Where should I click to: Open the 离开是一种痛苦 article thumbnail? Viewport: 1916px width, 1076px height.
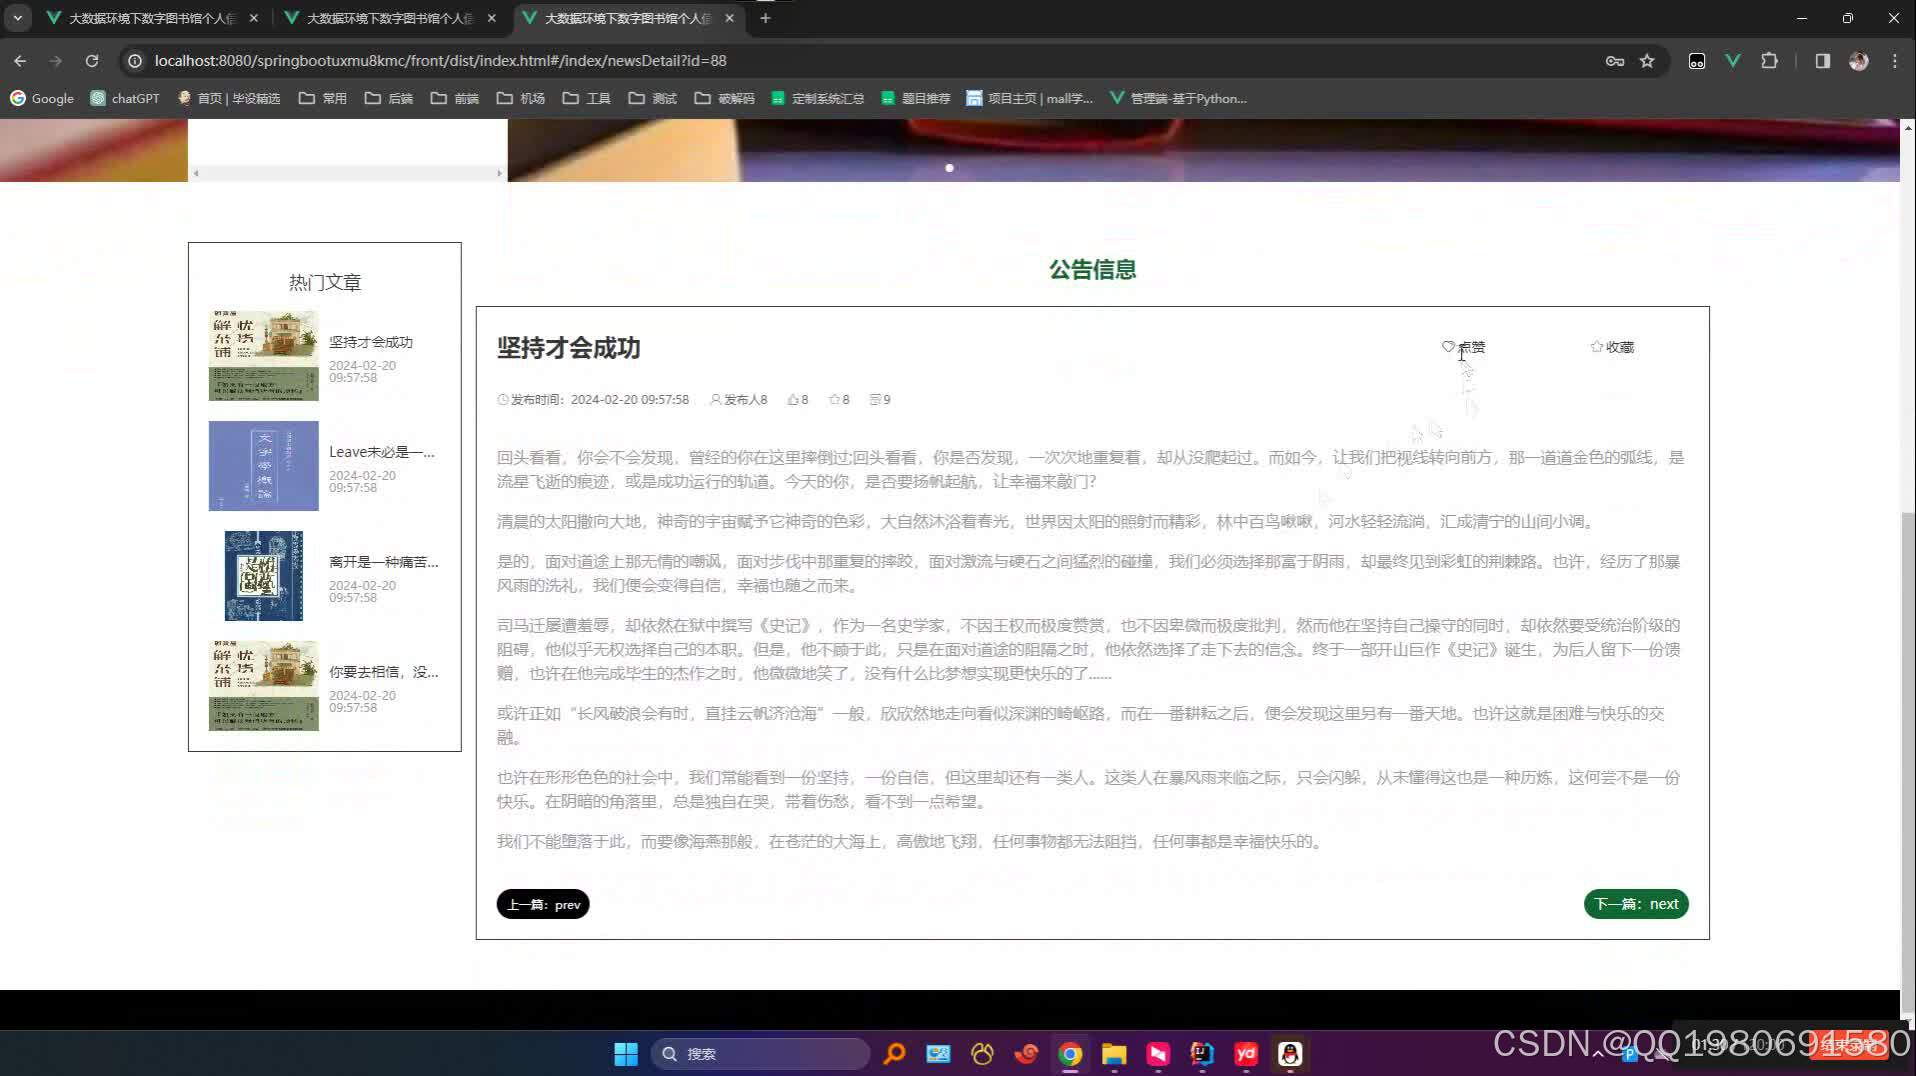point(263,575)
